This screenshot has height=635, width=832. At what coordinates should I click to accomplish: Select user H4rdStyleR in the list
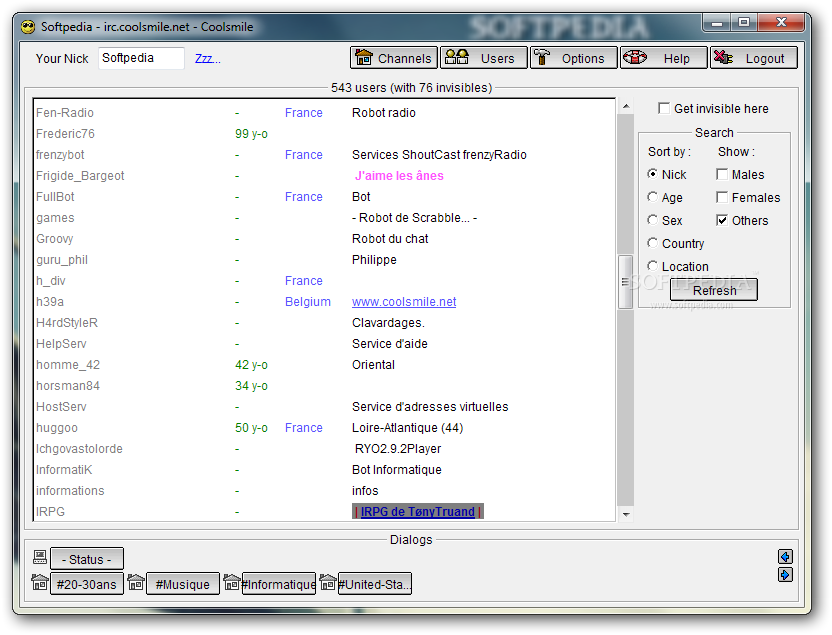pyautogui.click(x=67, y=323)
